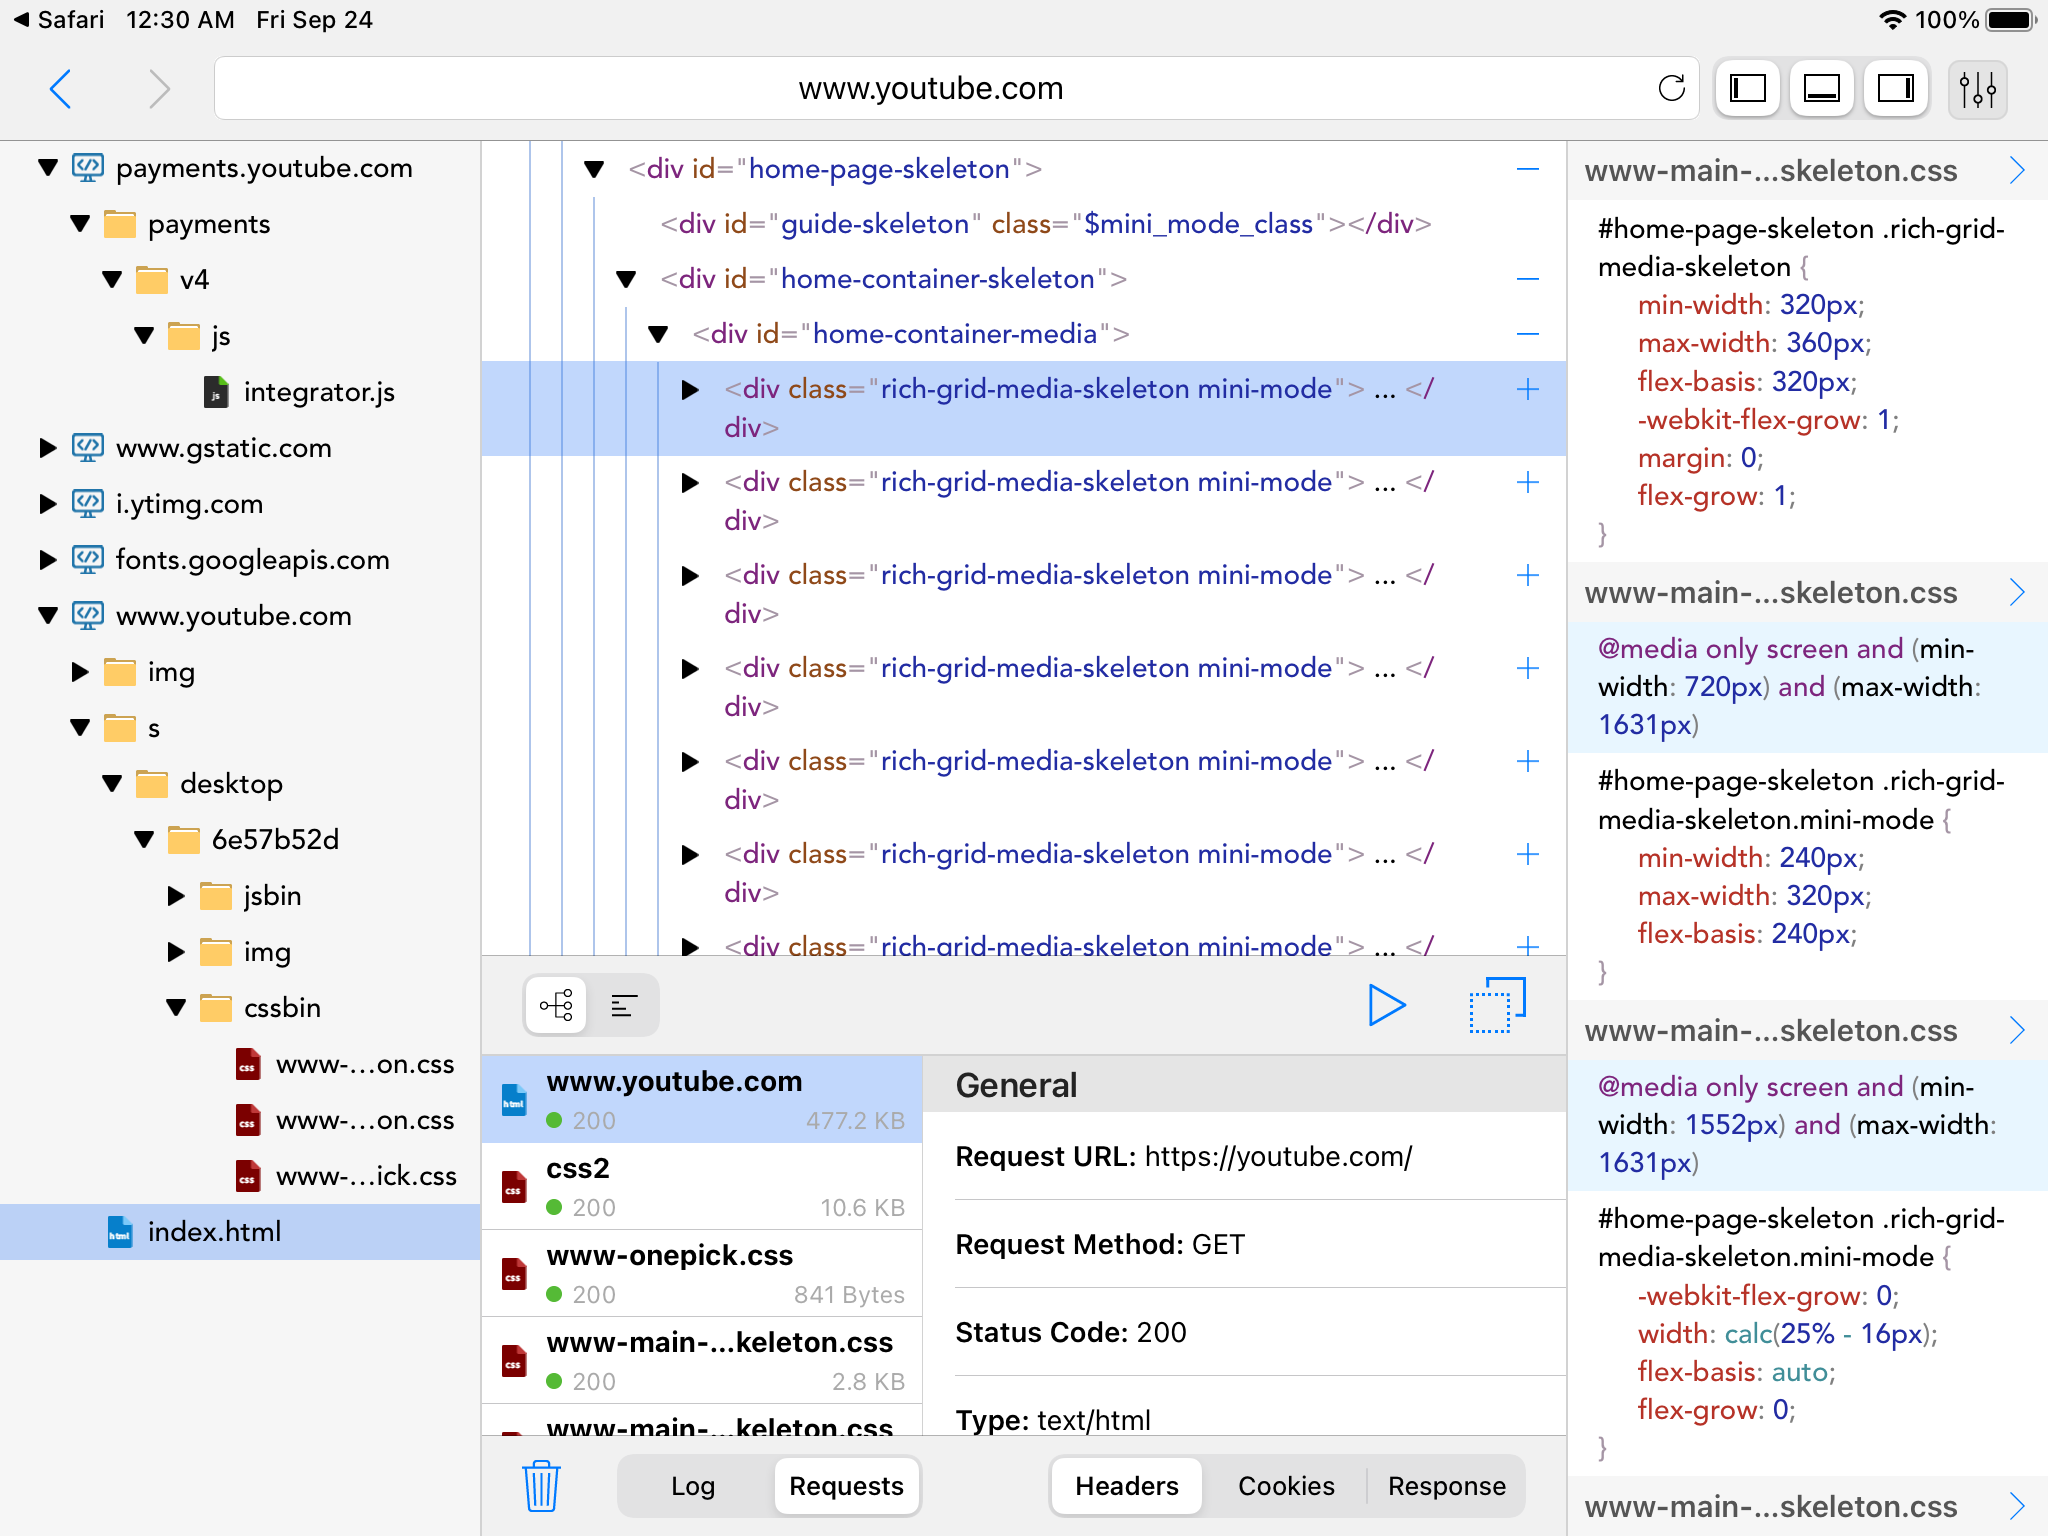
Task: Go back with the browser back arrow
Action: tap(61, 89)
